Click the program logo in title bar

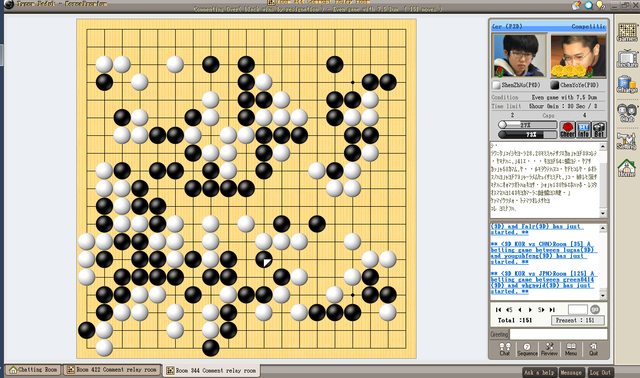click(x=9, y=4)
